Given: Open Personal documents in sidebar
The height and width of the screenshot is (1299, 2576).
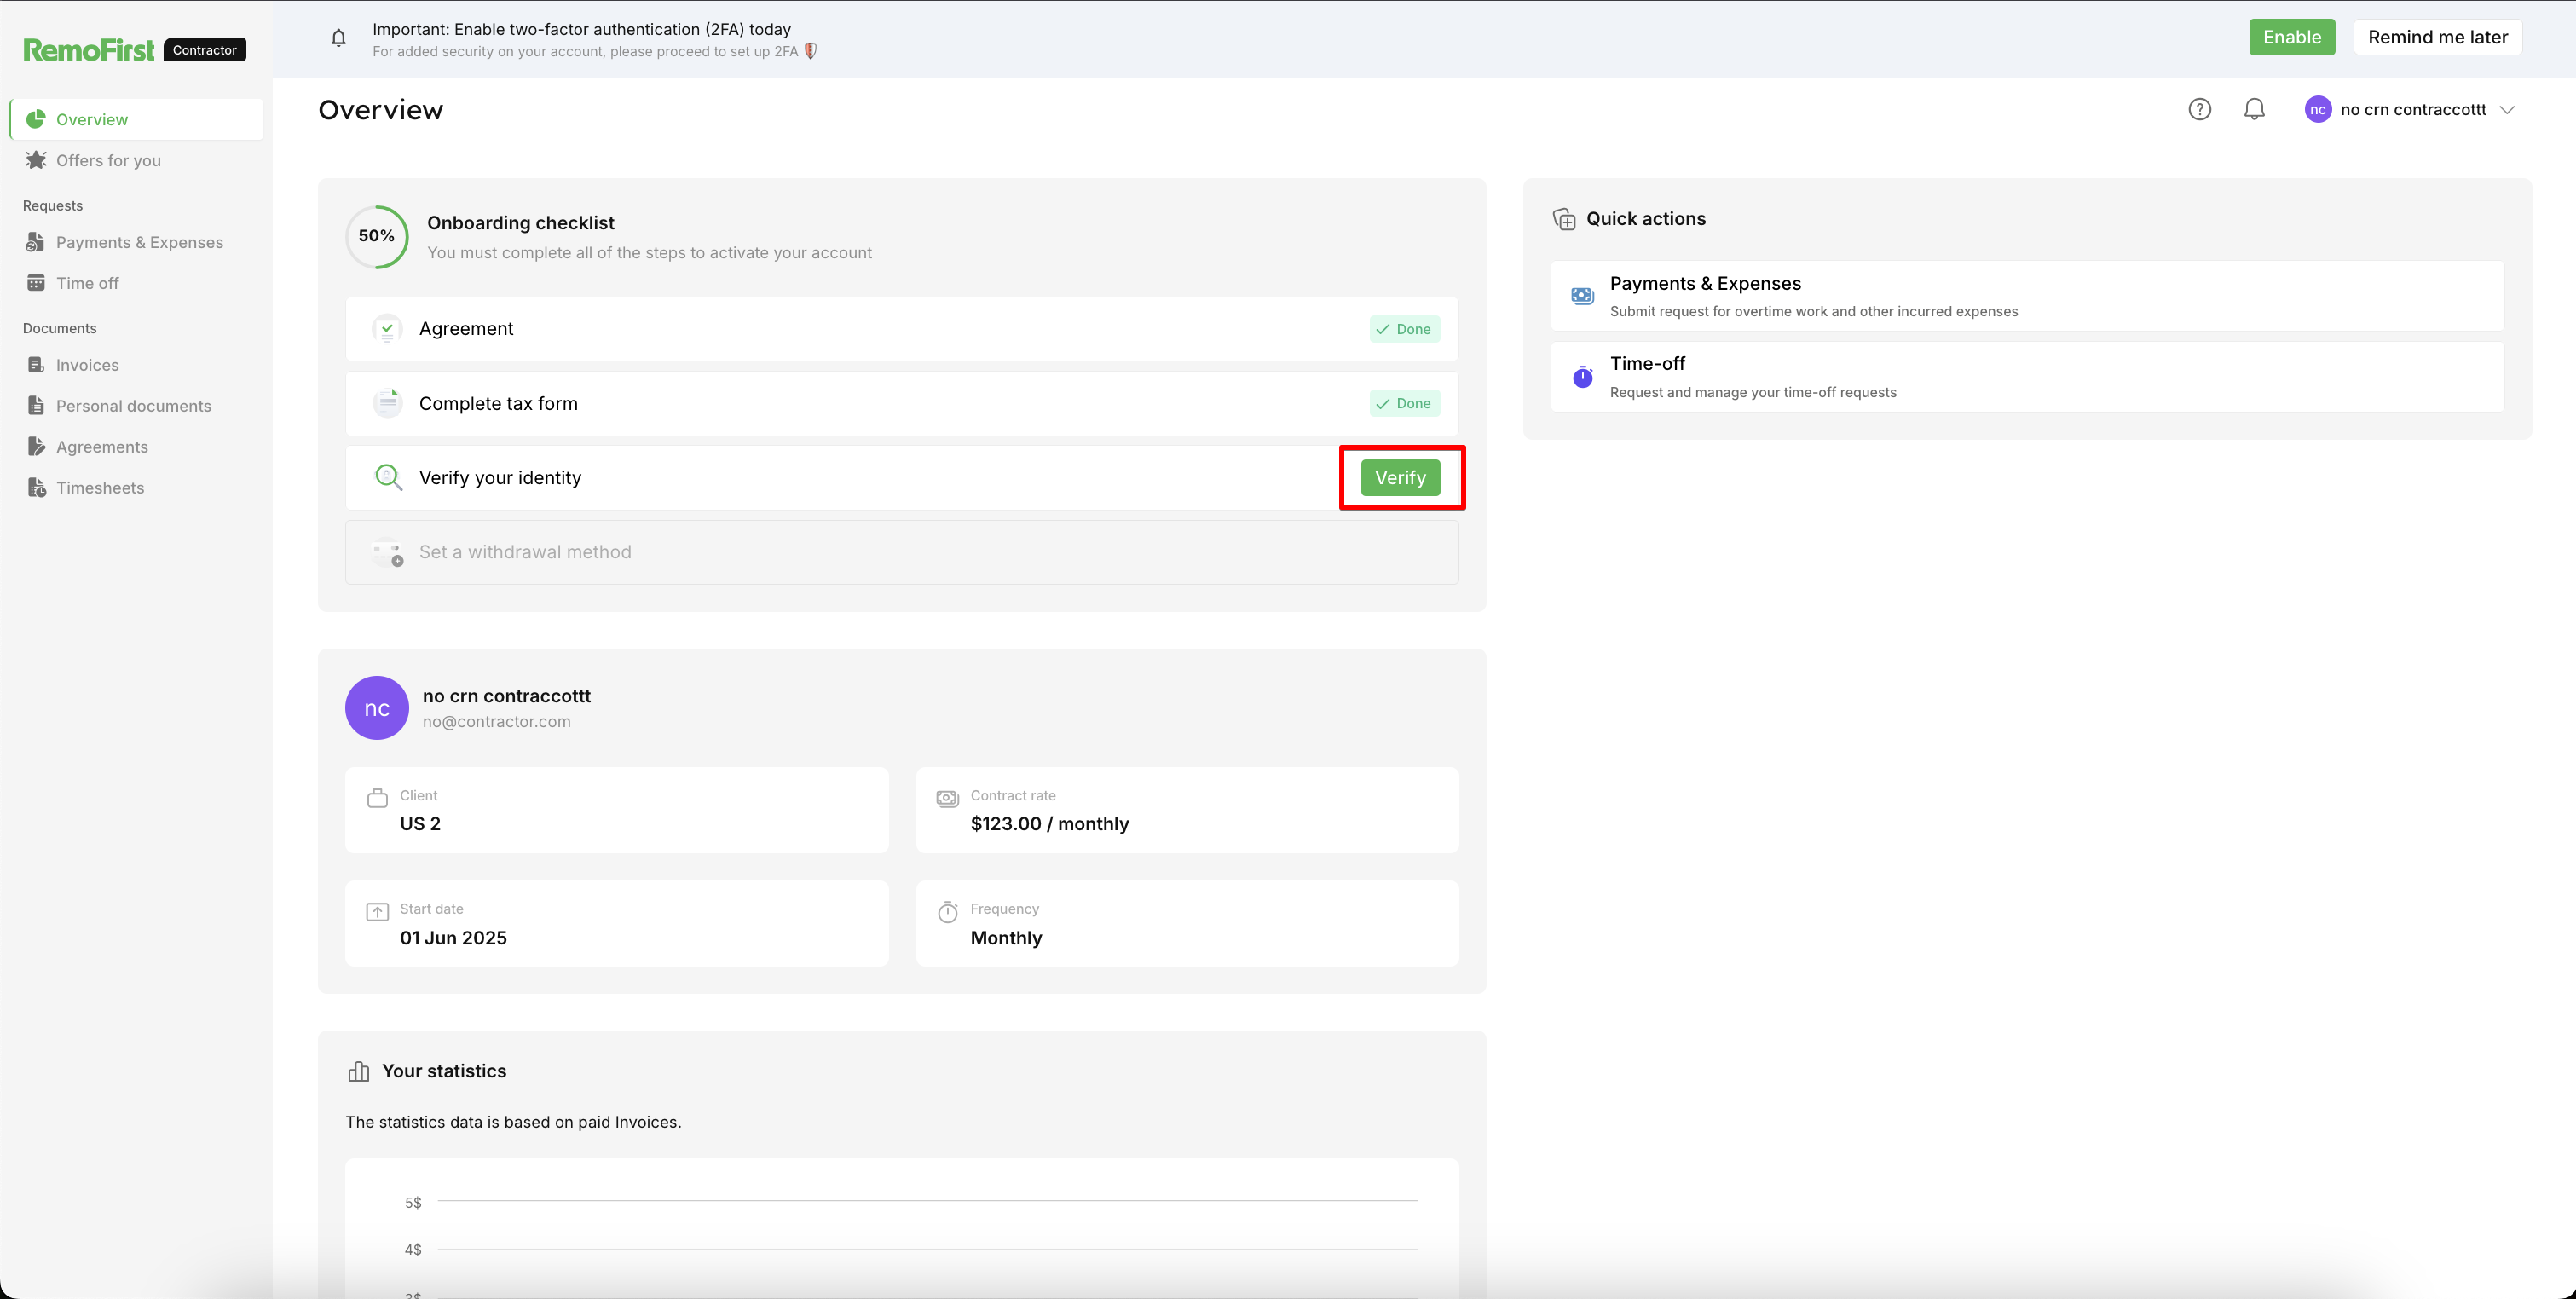Looking at the screenshot, I should pos(137,406).
